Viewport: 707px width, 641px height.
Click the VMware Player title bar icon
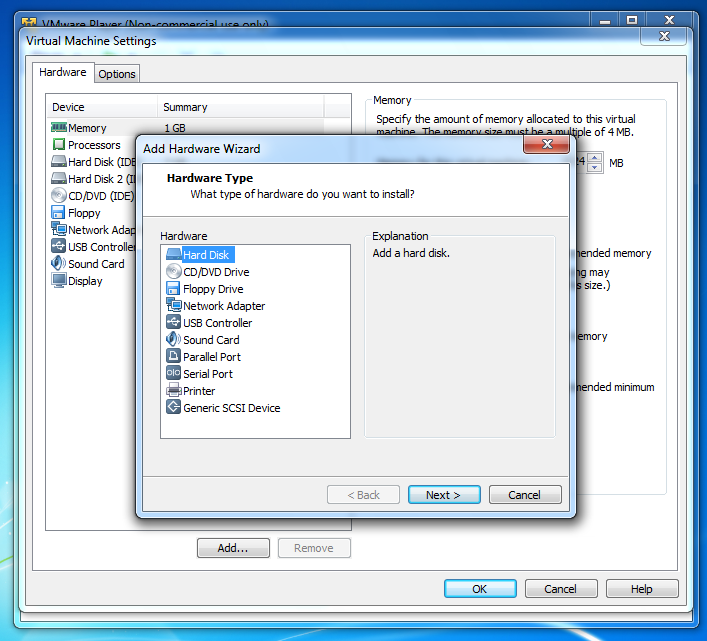[29, 22]
